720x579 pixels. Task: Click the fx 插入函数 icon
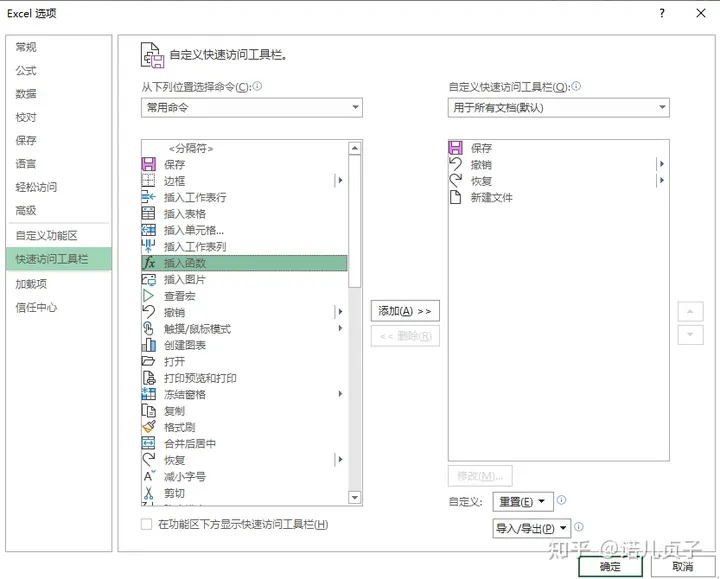[x=149, y=263]
